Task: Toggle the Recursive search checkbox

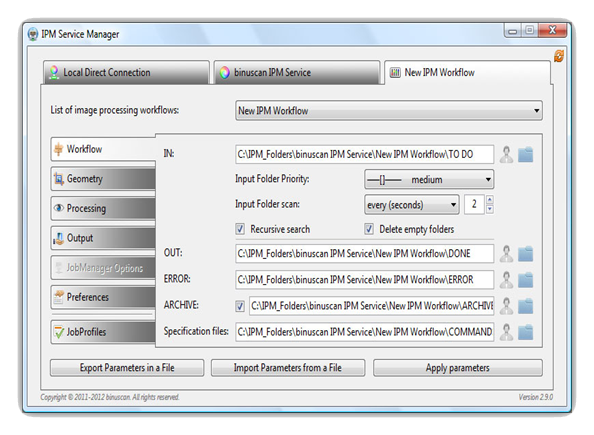Action: [x=240, y=229]
